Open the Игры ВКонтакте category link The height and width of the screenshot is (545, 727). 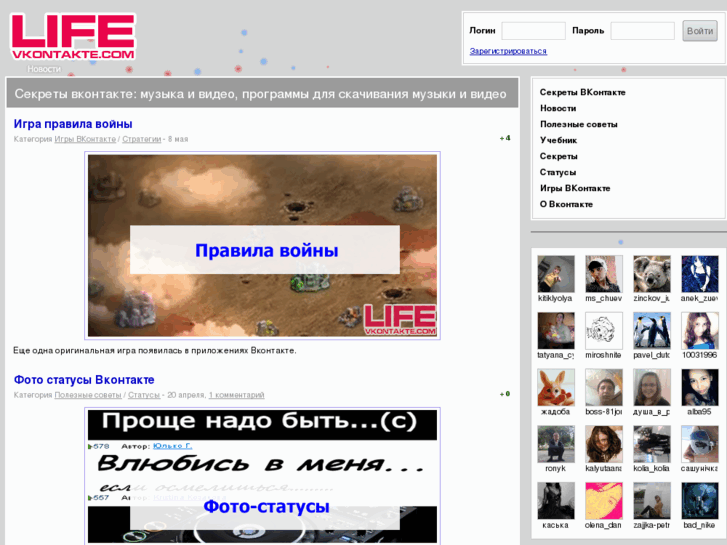click(x=85, y=139)
